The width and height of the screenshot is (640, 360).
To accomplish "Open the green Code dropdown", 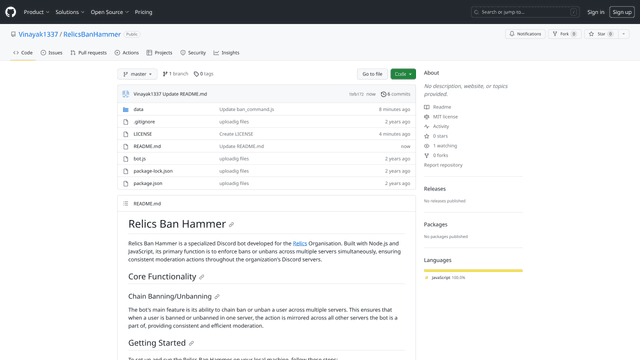I will (x=403, y=74).
